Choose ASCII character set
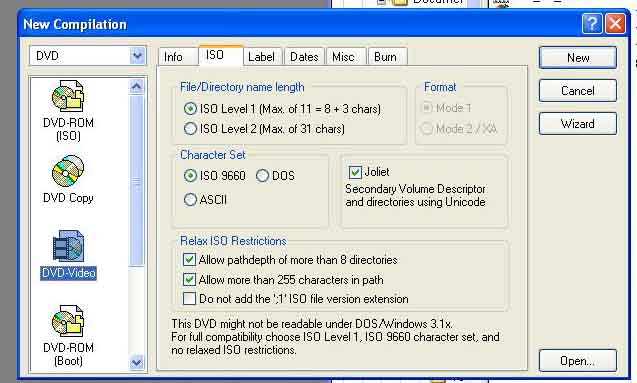Screen dimensions: 637x383 click(x=190, y=199)
